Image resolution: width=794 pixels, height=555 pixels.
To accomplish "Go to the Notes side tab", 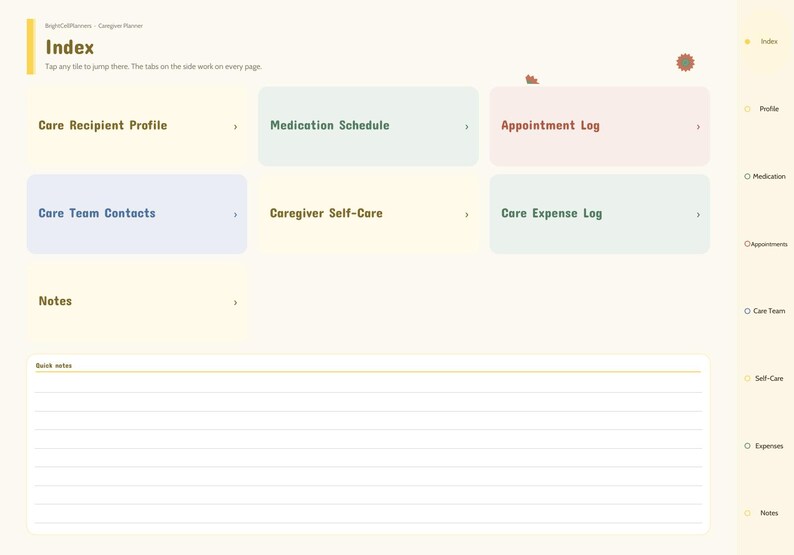I will pos(766,513).
